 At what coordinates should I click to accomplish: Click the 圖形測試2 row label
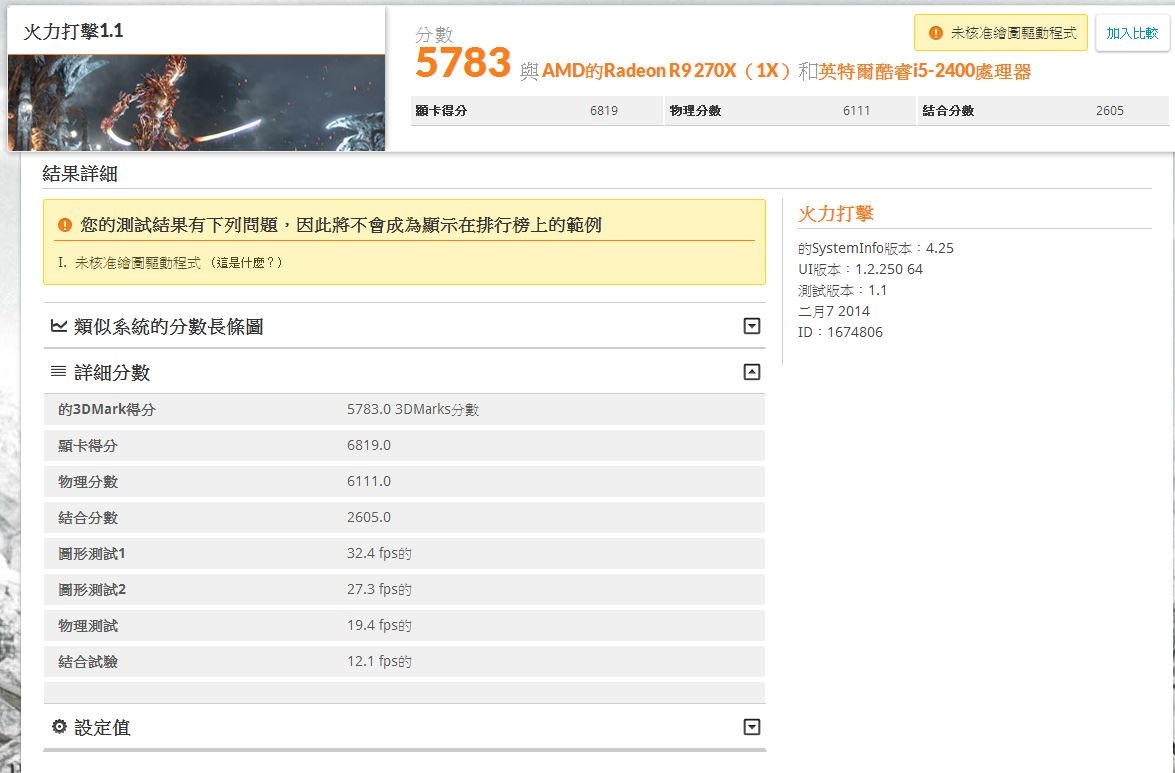91,589
